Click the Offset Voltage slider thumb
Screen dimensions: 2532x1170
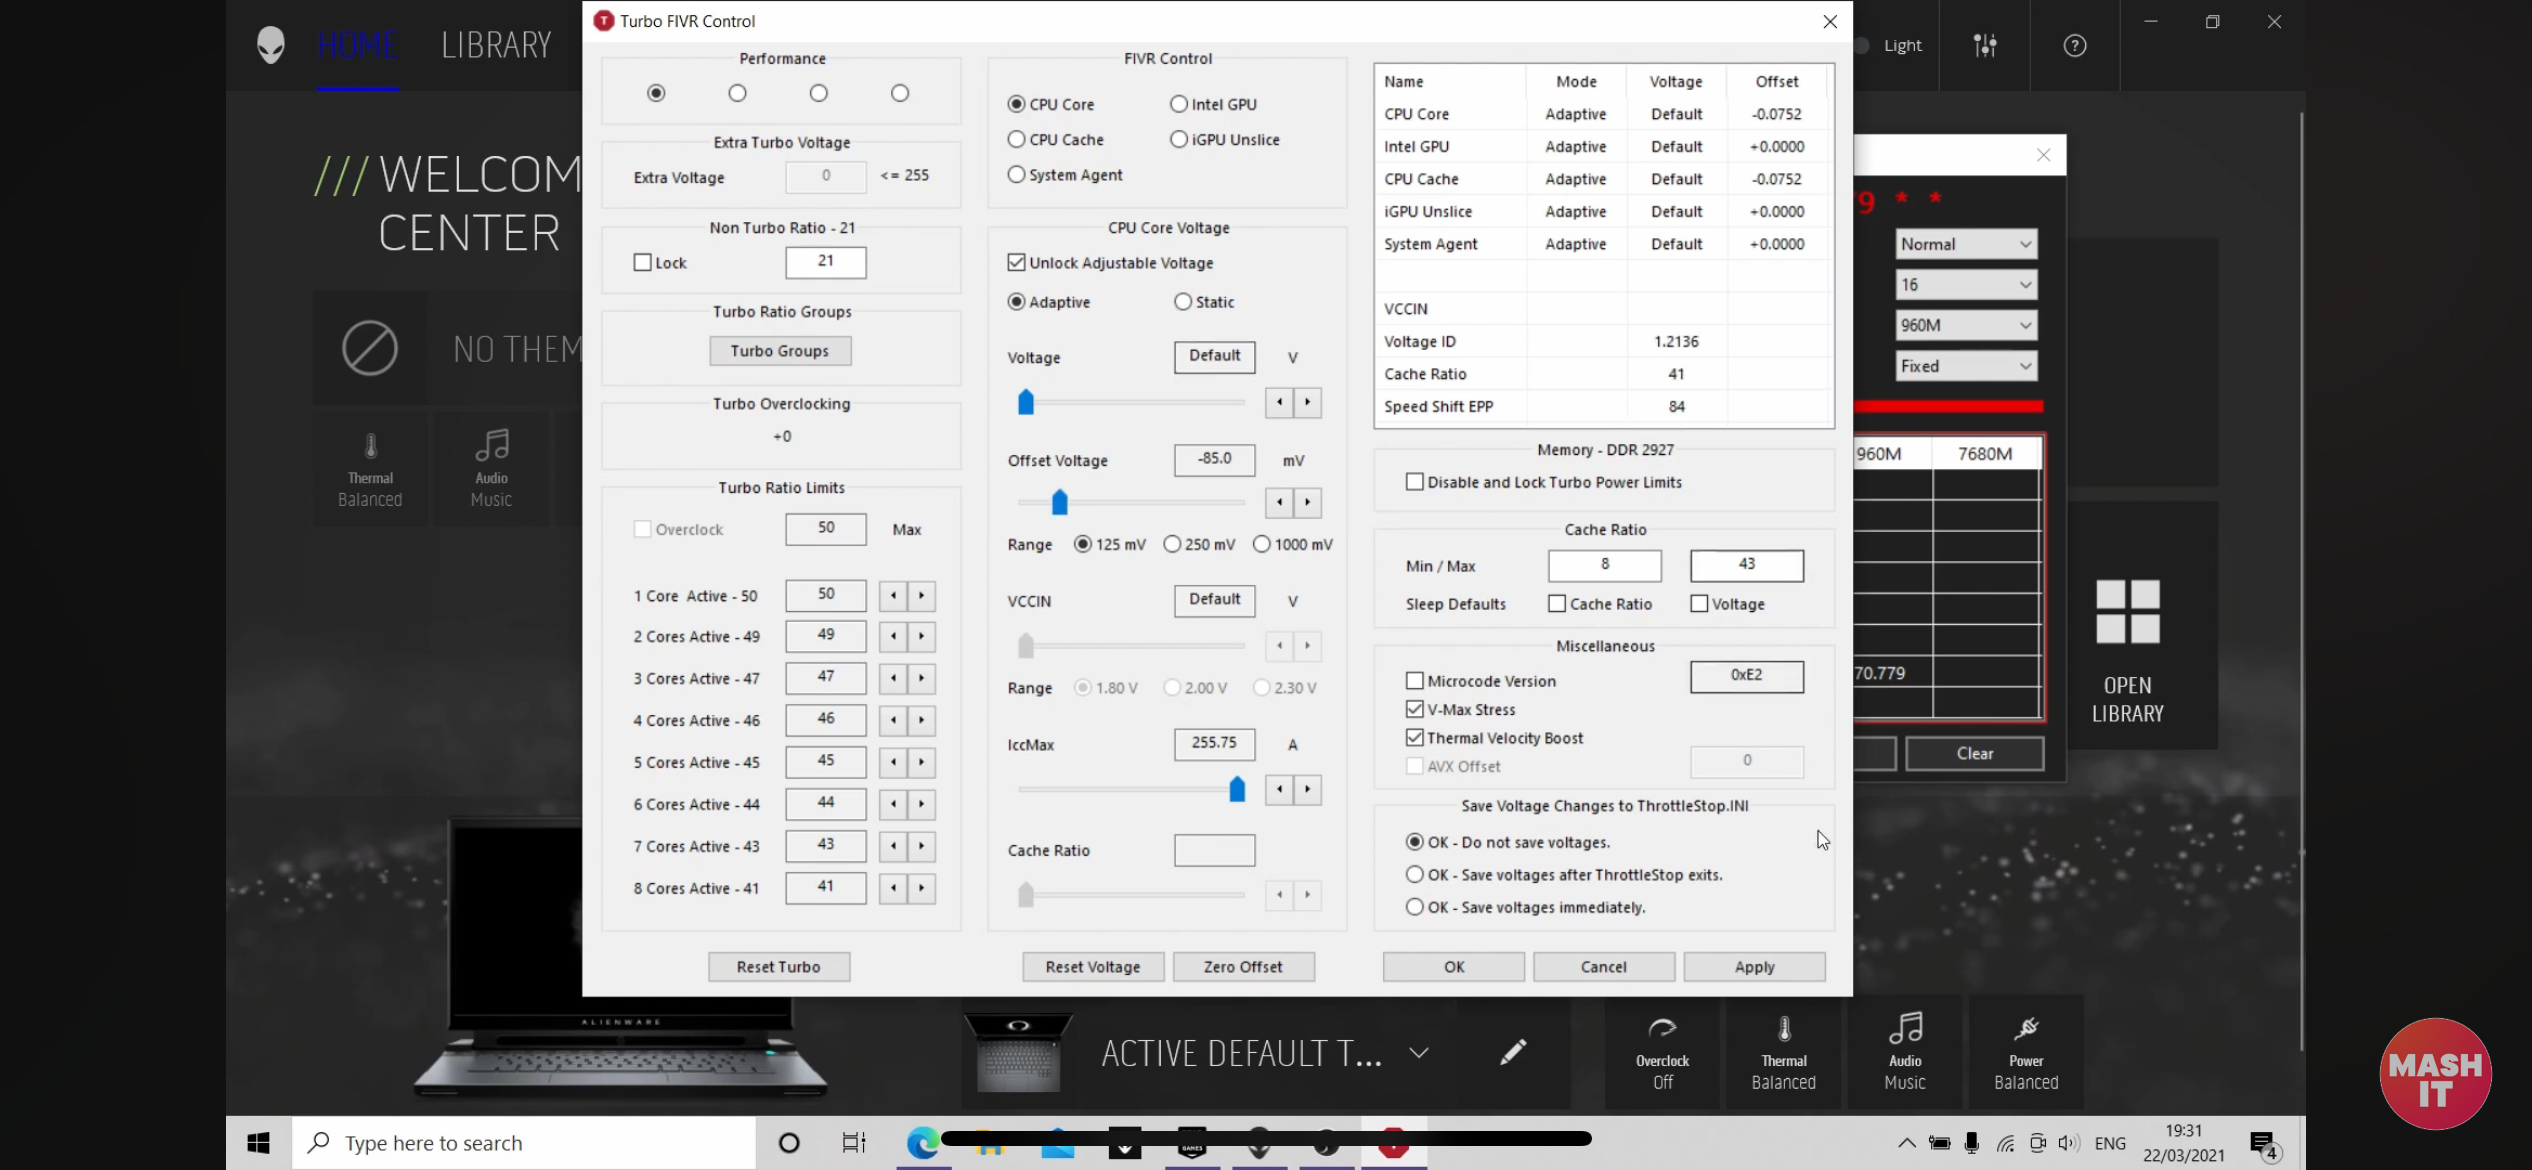[1059, 502]
